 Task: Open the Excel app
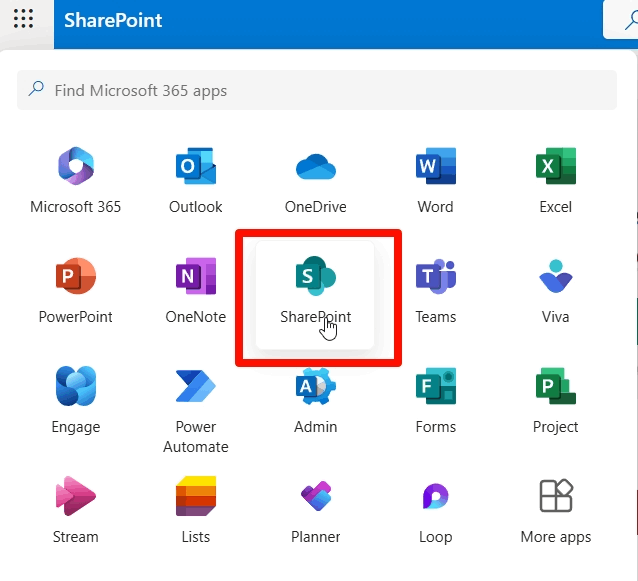(556, 181)
